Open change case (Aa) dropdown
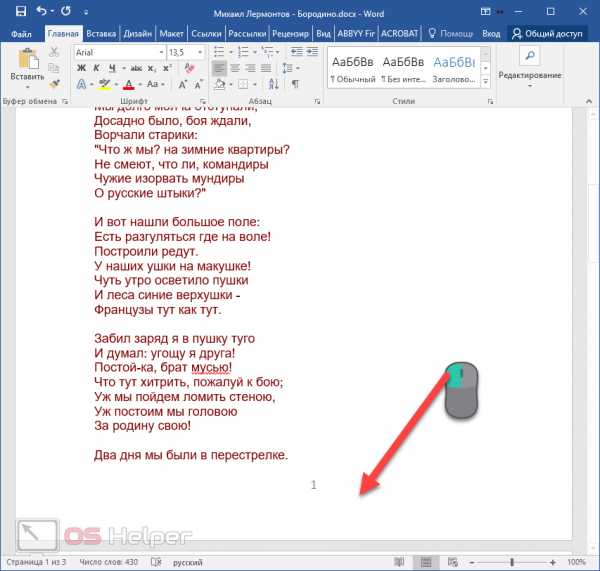 pyautogui.click(x=156, y=84)
